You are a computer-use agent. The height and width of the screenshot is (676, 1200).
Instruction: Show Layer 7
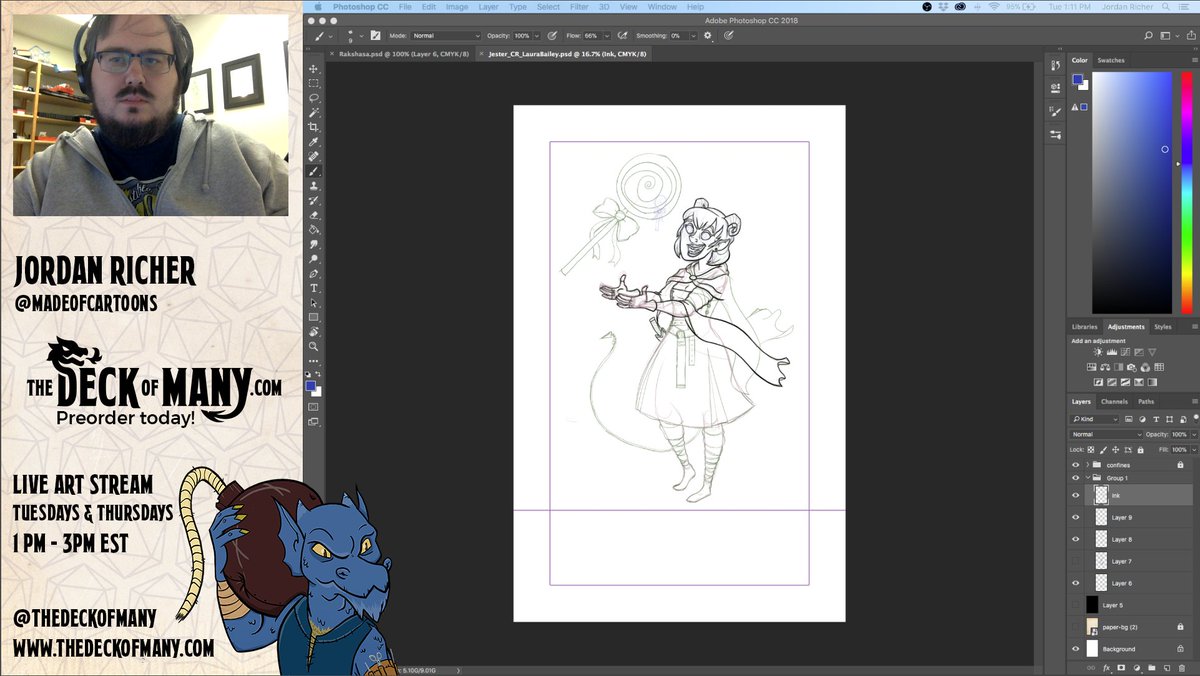click(x=1075, y=561)
